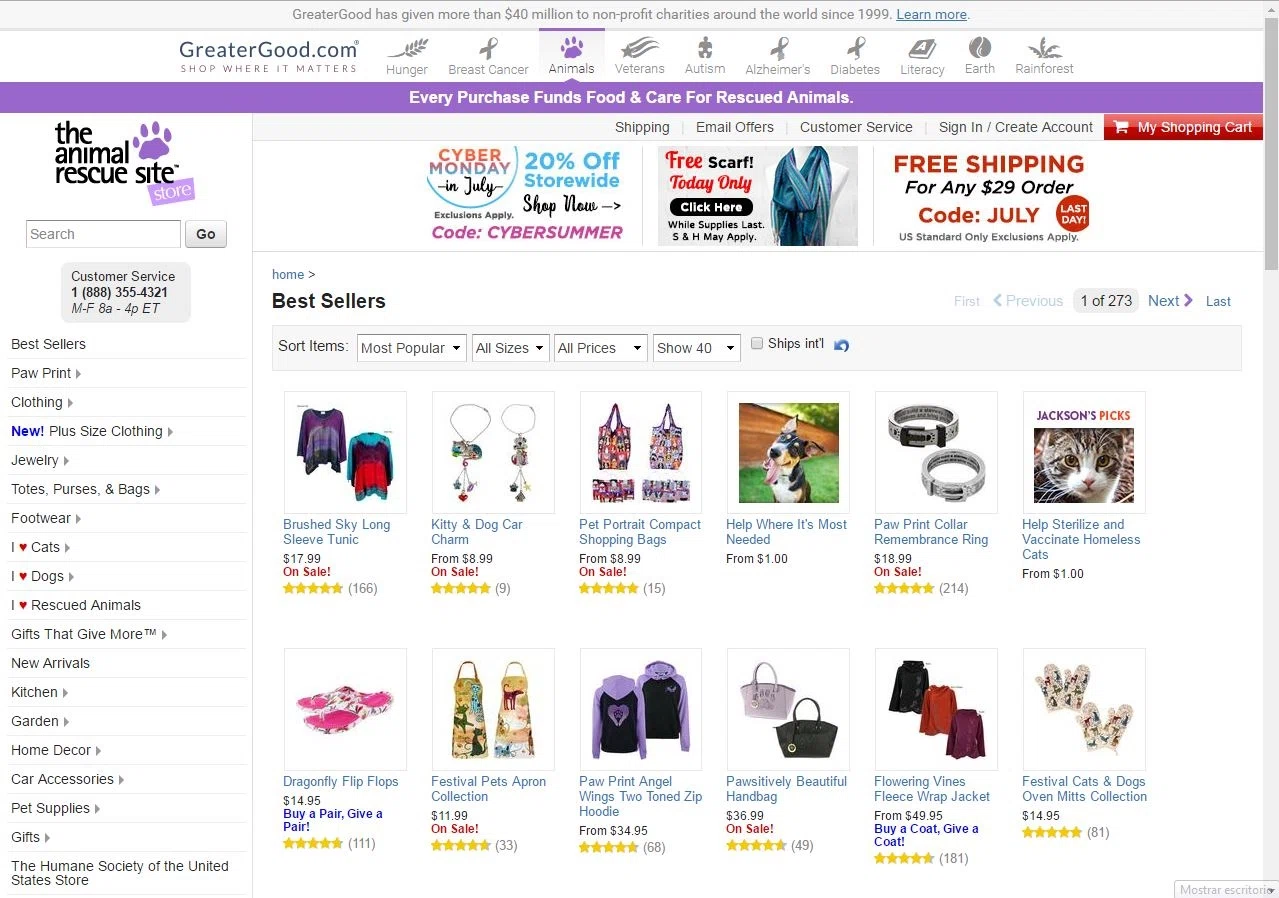
Task: Open the All Sizes dropdown
Action: 510,348
